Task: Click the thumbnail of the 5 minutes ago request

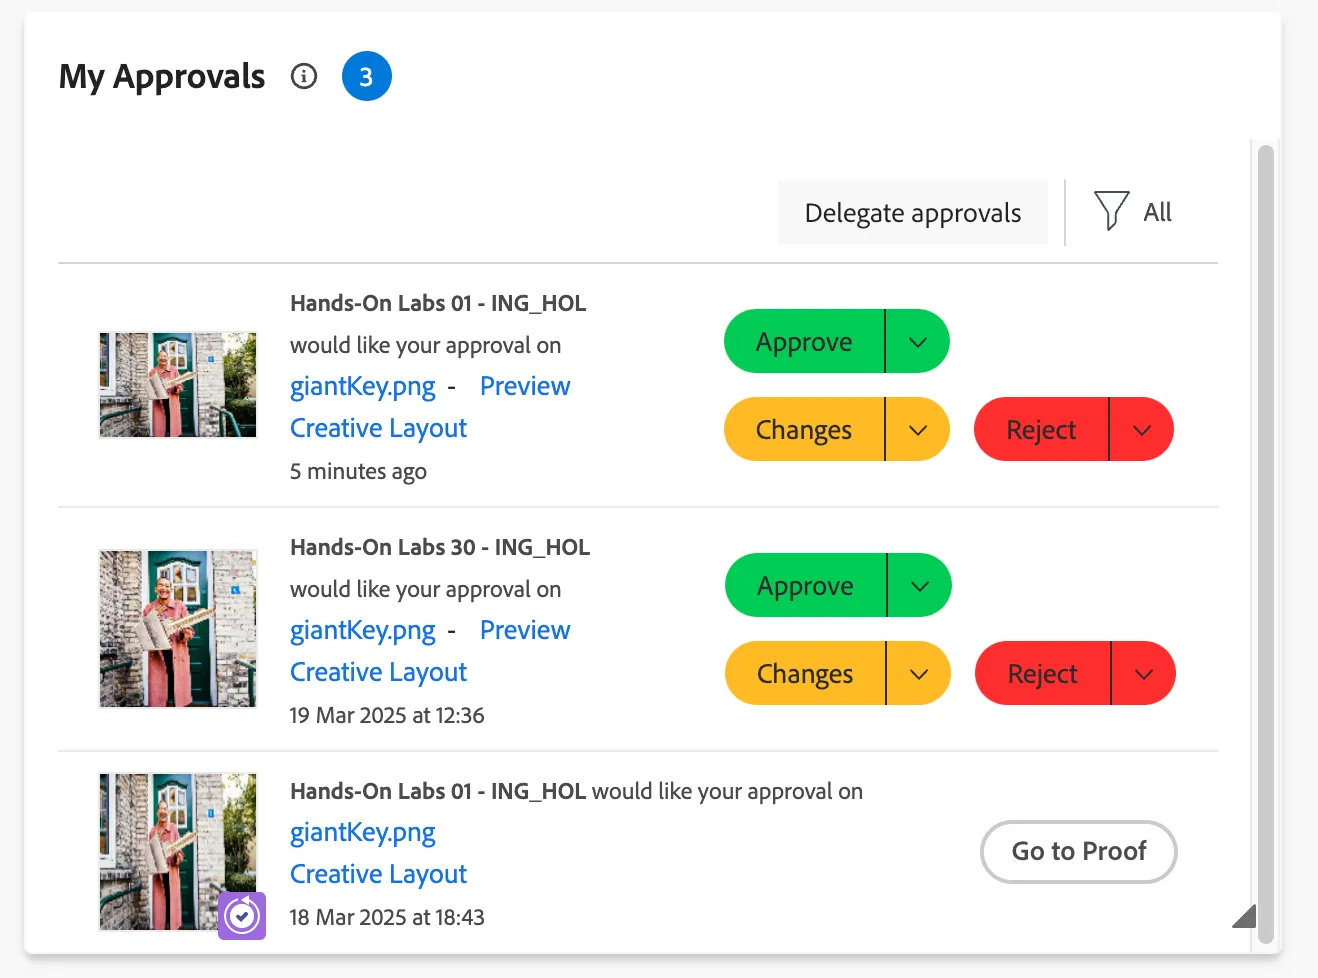Action: point(178,385)
